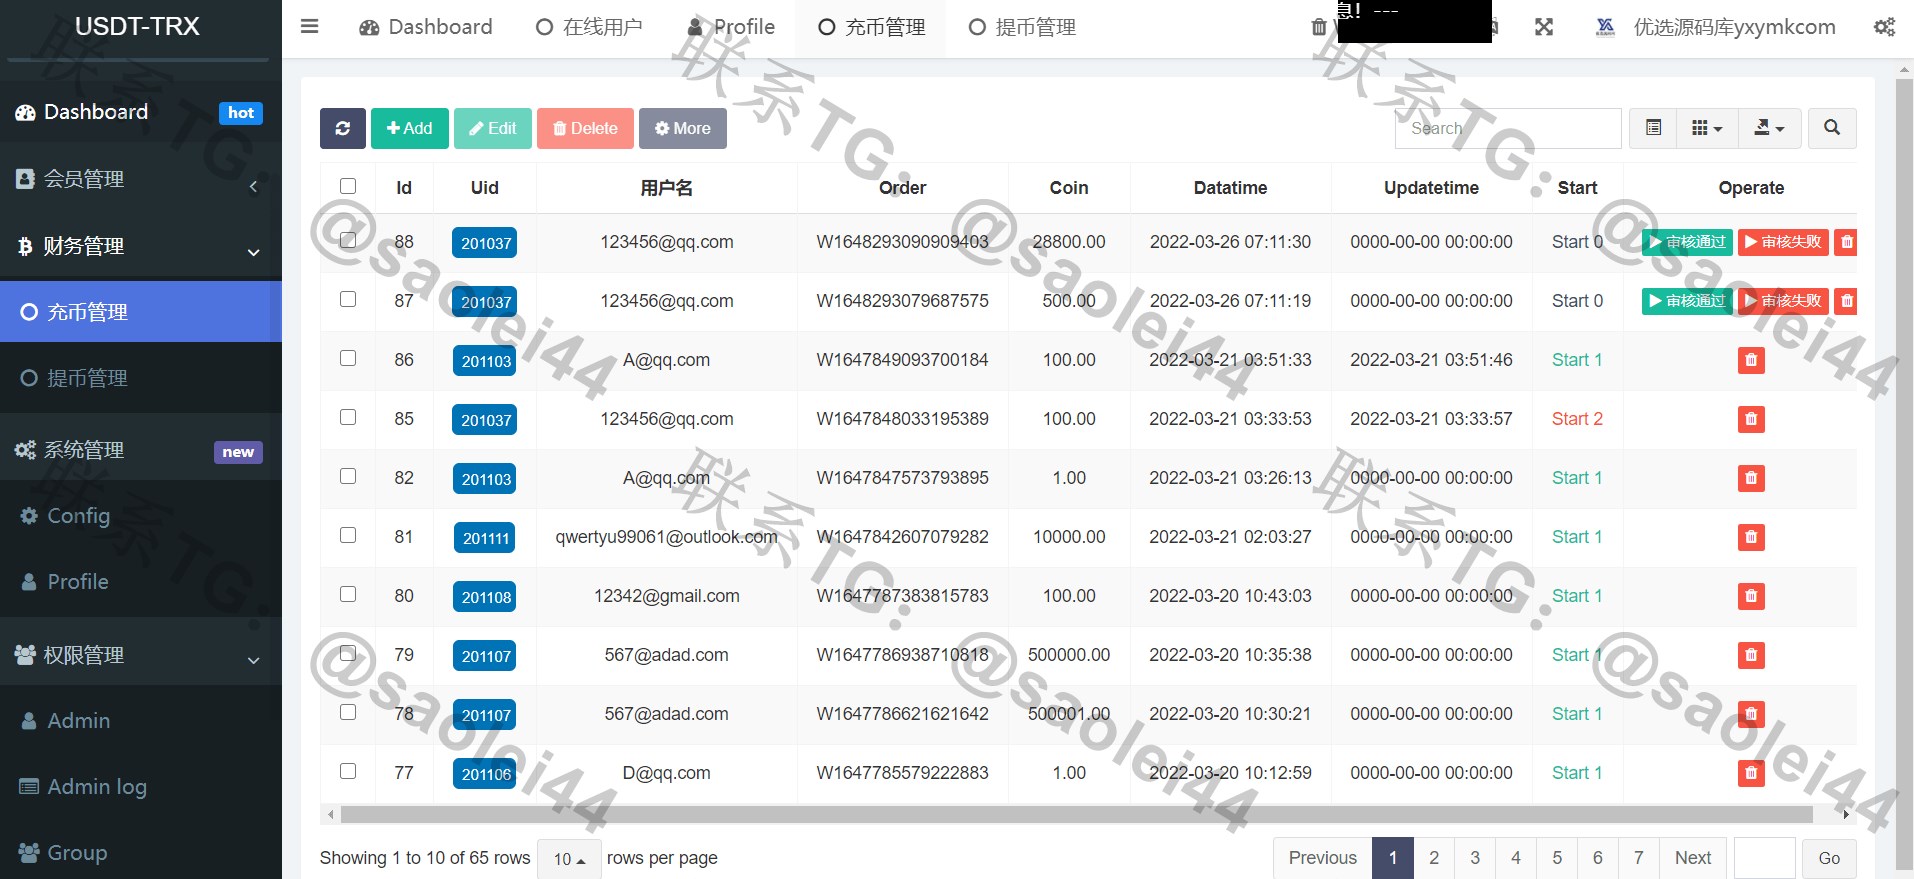The image size is (1914, 879).
Task: Open the rows per page dropdown
Action: point(569,859)
